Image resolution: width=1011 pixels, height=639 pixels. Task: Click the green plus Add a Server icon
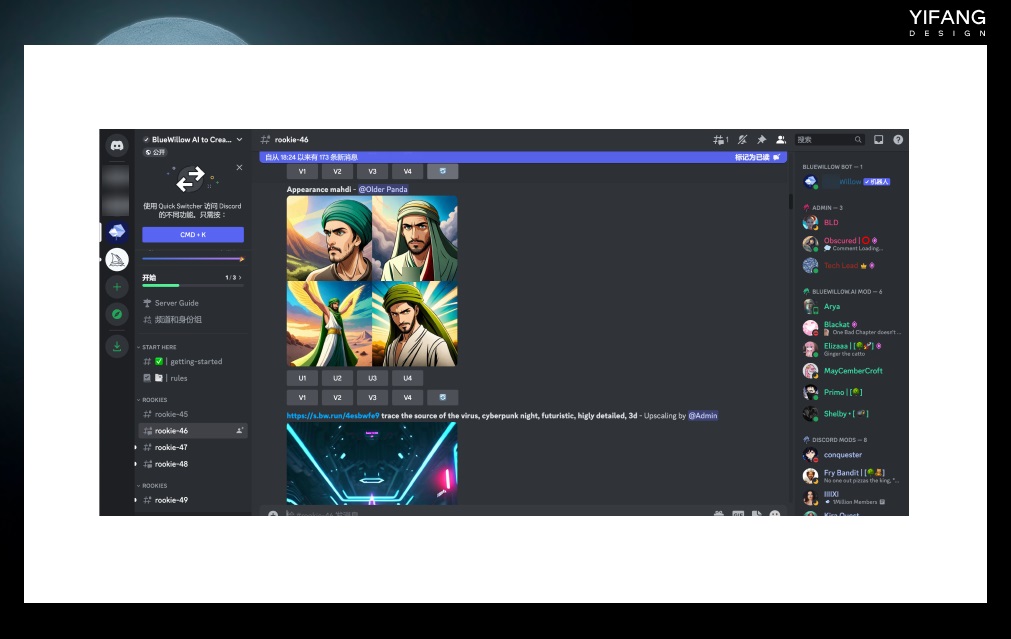(x=117, y=288)
